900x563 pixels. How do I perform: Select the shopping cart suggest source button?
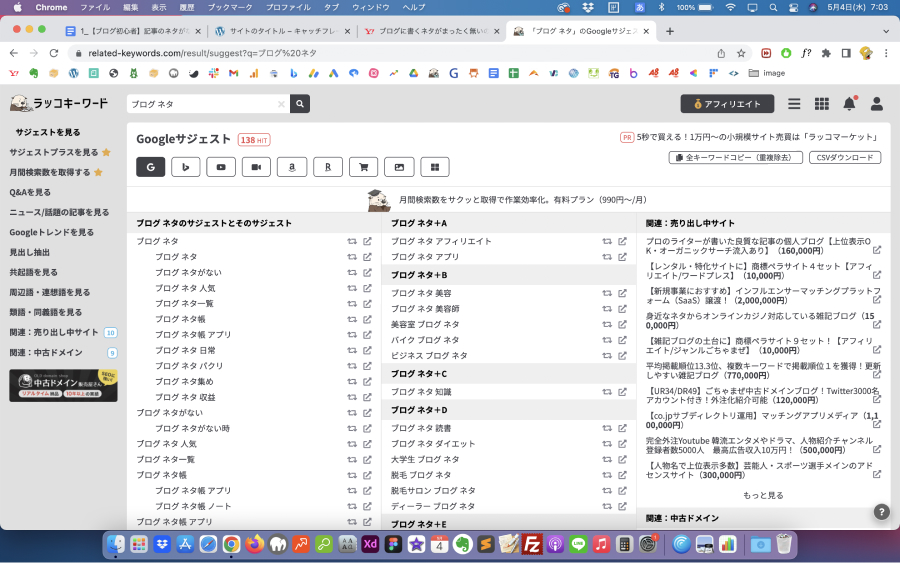363,167
